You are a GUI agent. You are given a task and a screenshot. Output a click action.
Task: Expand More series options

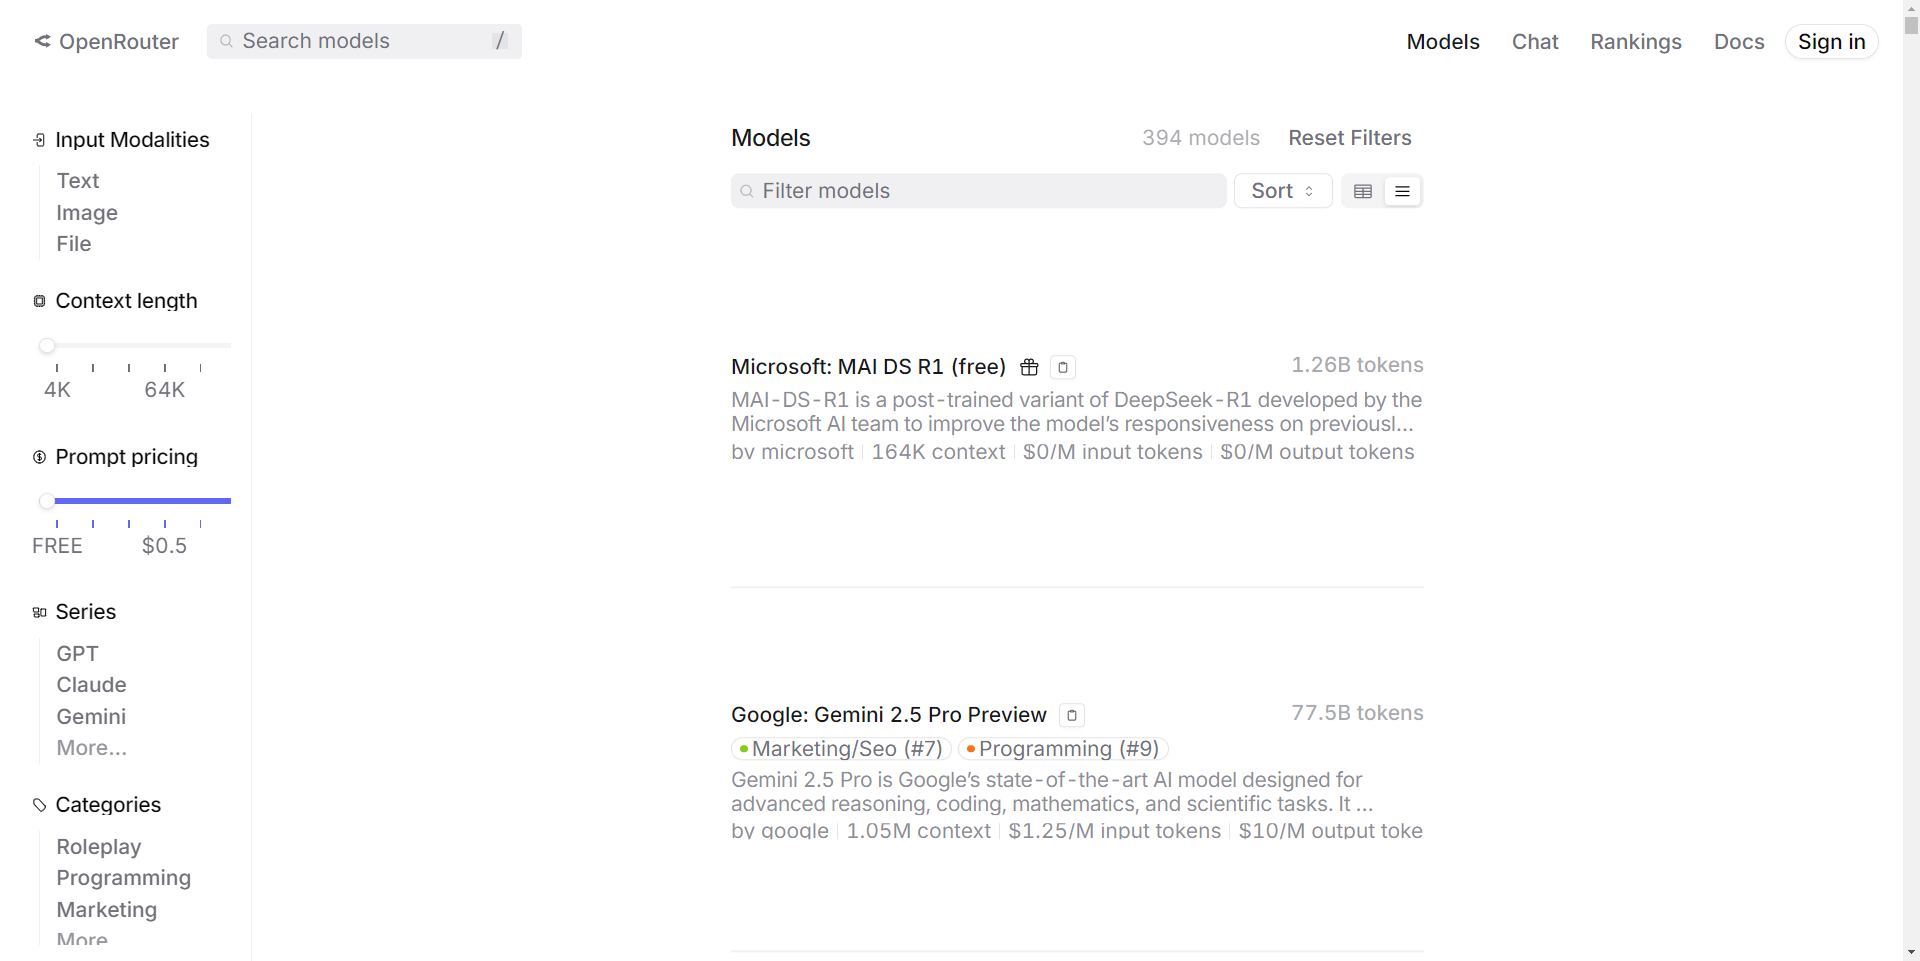[91, 748]
